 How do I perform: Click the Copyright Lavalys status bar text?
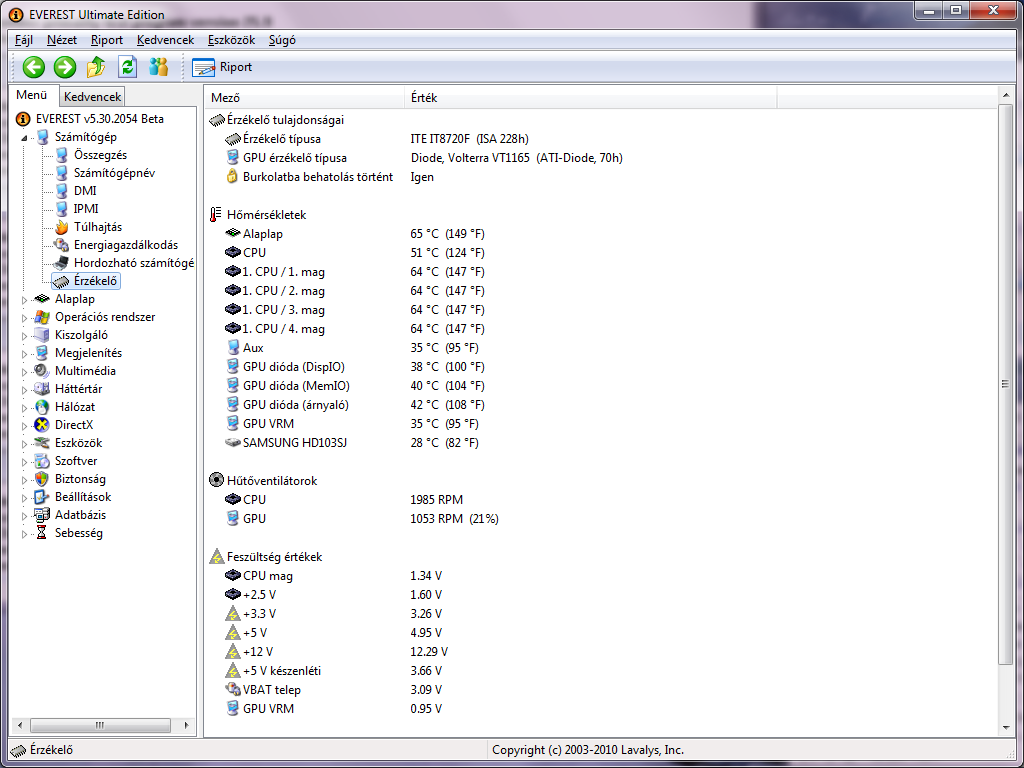tap(588, 750)
